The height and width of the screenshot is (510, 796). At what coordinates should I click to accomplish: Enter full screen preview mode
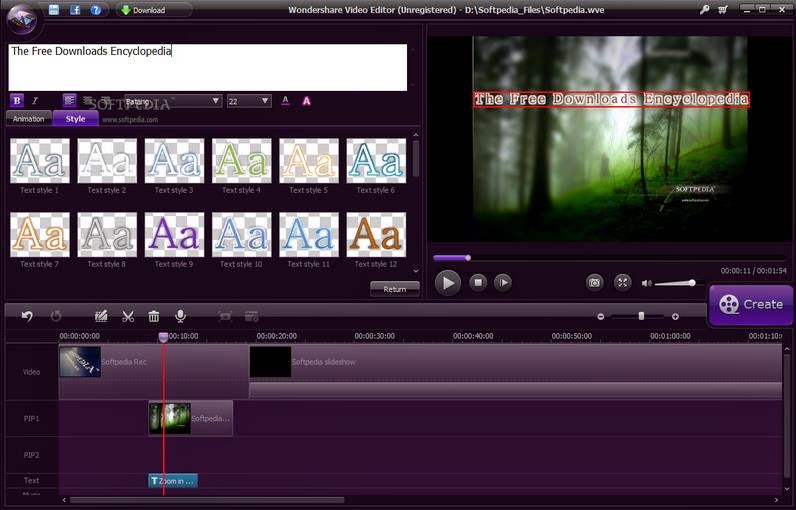[622, 282]
